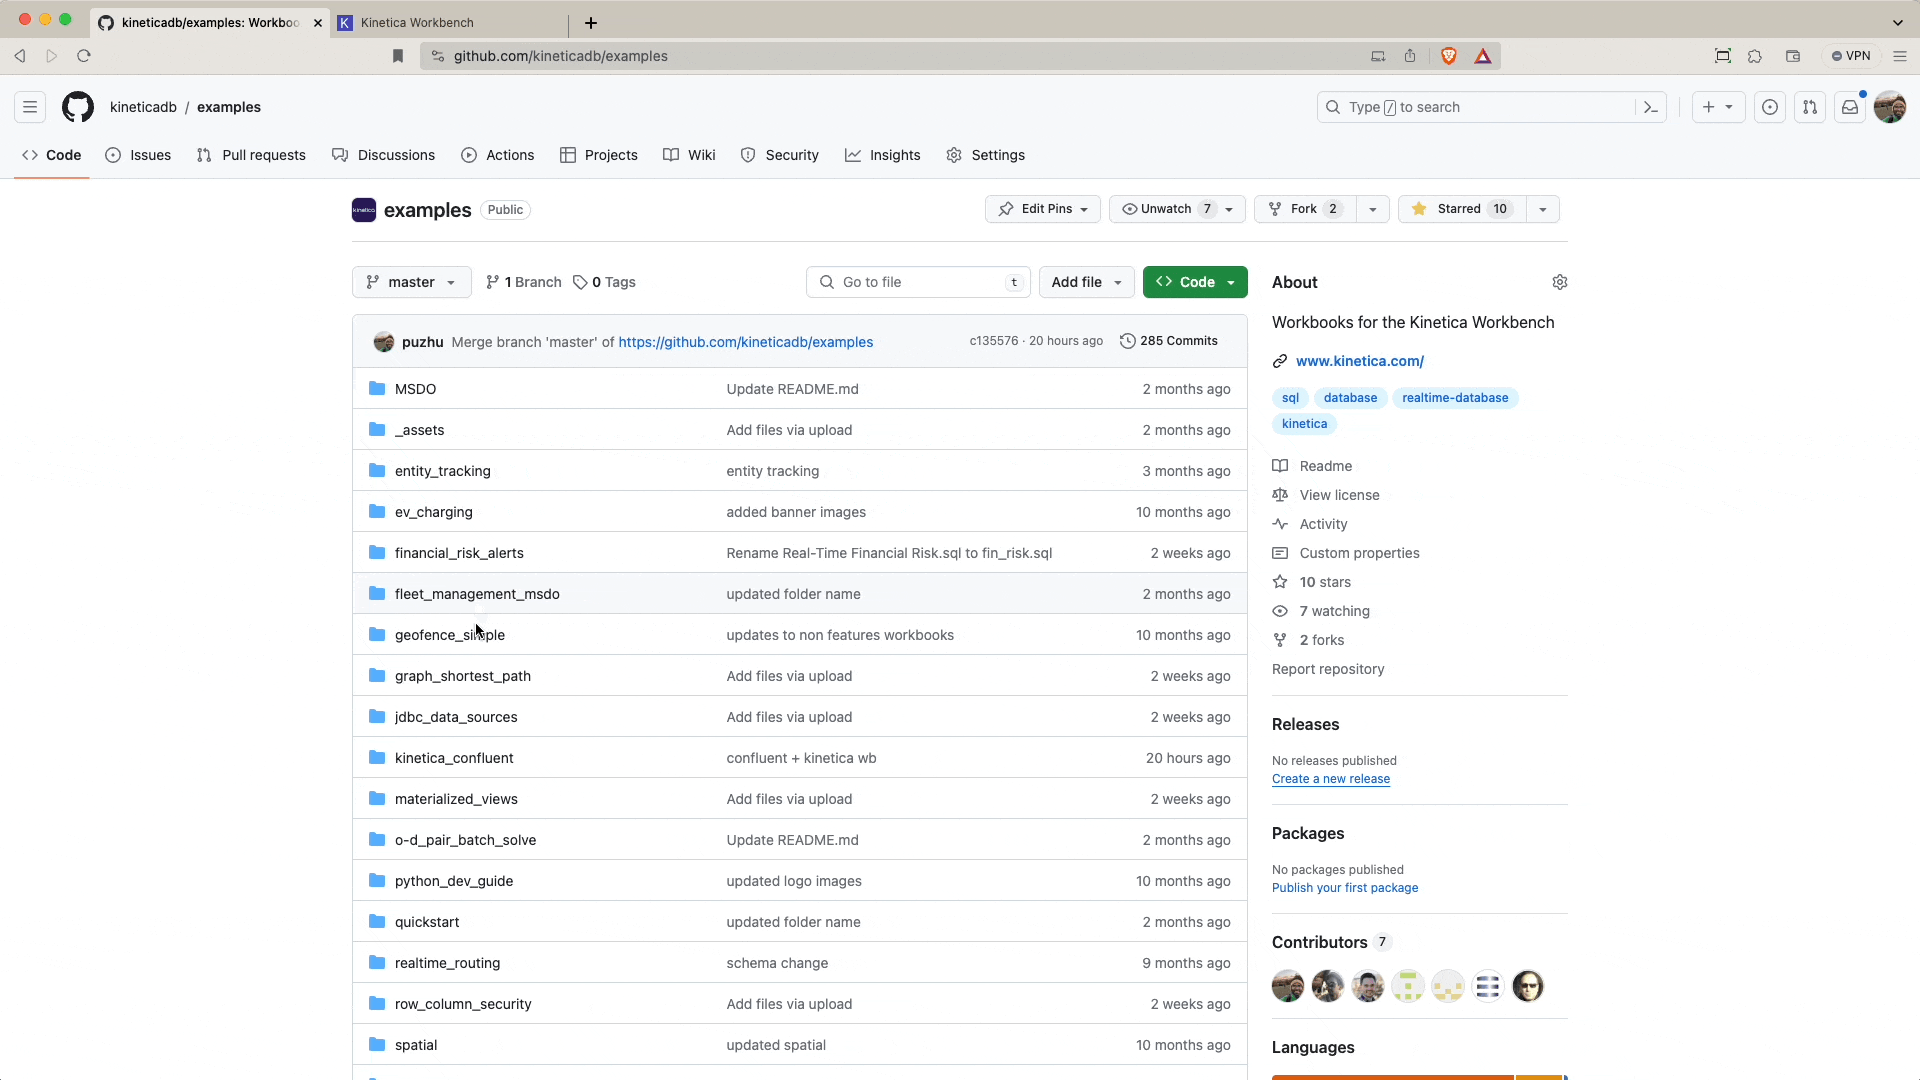Viewport: 1920px width, 1080px height.
Task: Expand the Add file dropdown
Action: click(x=1086, y=282)
